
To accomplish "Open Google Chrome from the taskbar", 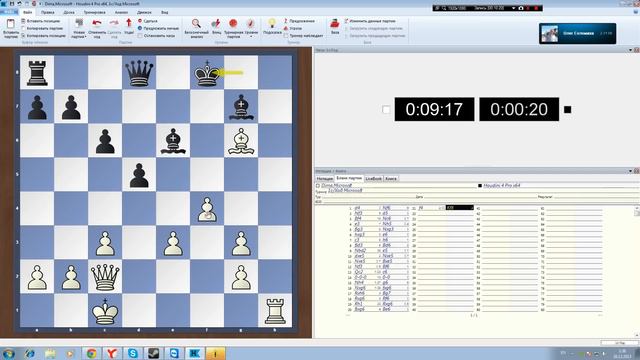I will tap(91, 353).
